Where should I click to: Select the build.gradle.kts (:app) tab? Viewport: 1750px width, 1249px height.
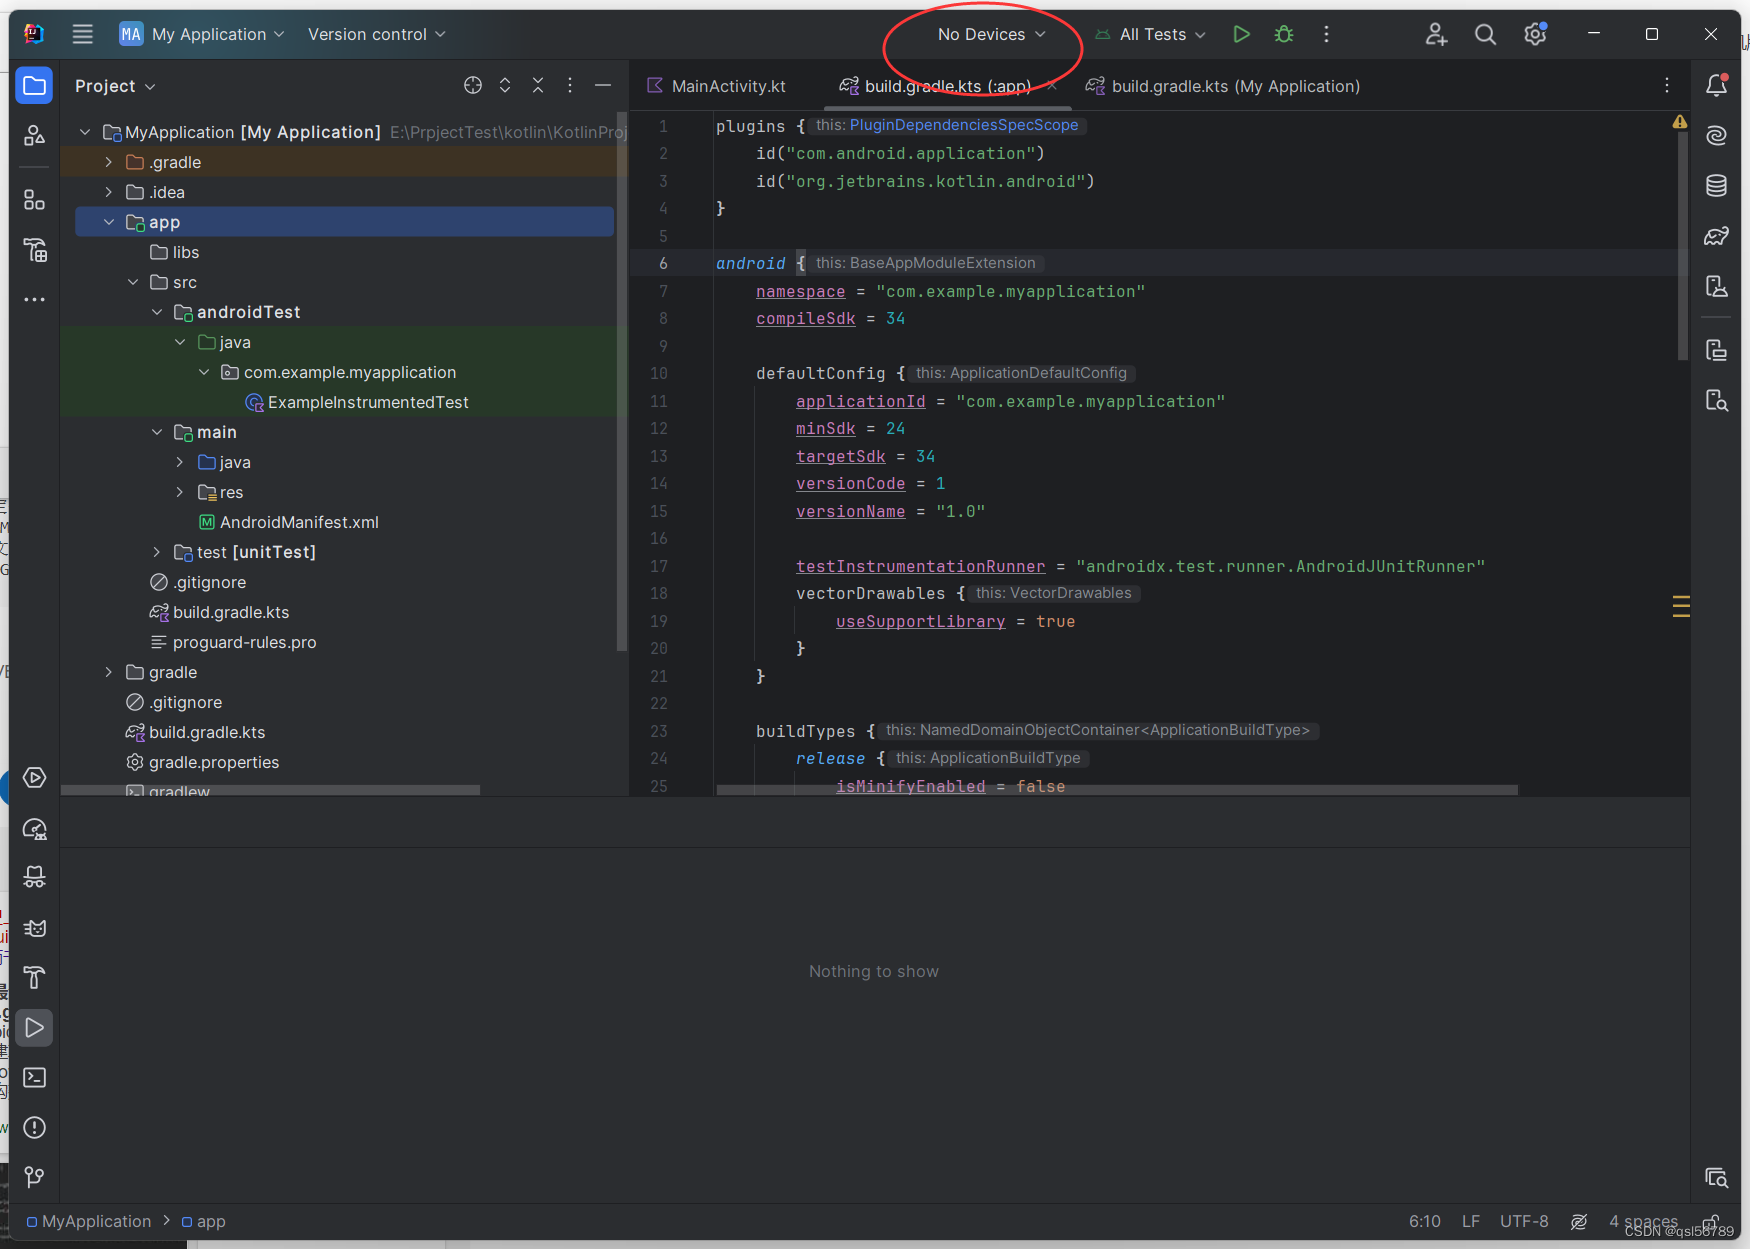(947, 86)
